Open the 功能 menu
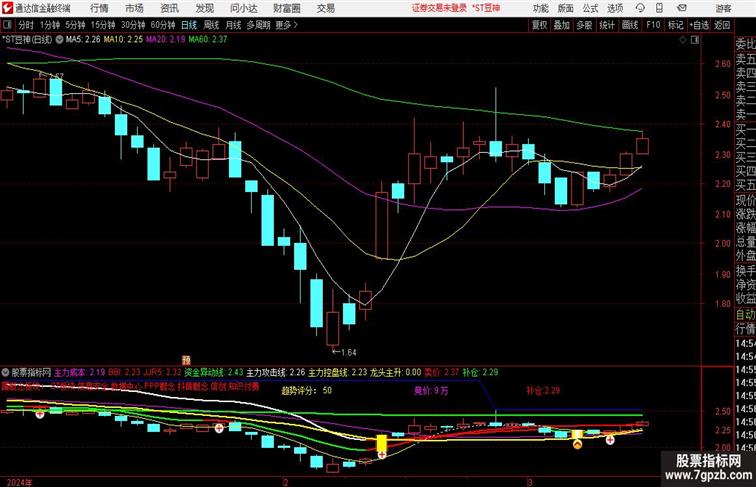 click(x=540, y=8)
